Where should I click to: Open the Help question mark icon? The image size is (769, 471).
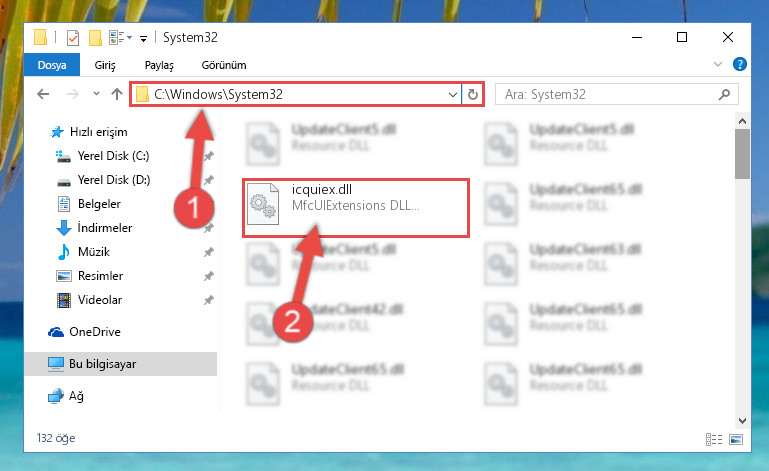(740, 64)
